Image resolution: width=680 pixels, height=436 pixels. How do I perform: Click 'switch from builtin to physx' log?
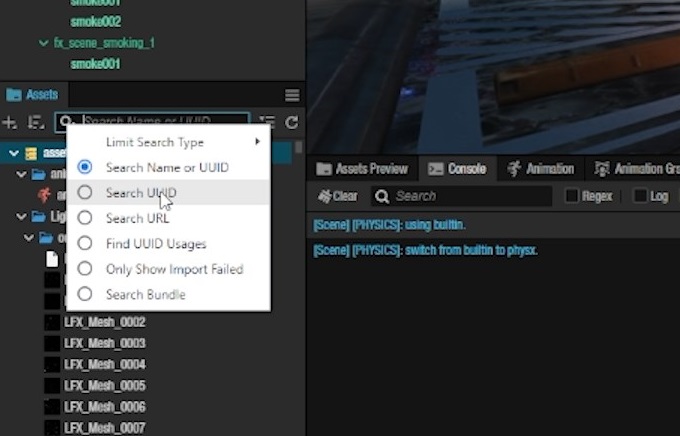click(425, 250)
